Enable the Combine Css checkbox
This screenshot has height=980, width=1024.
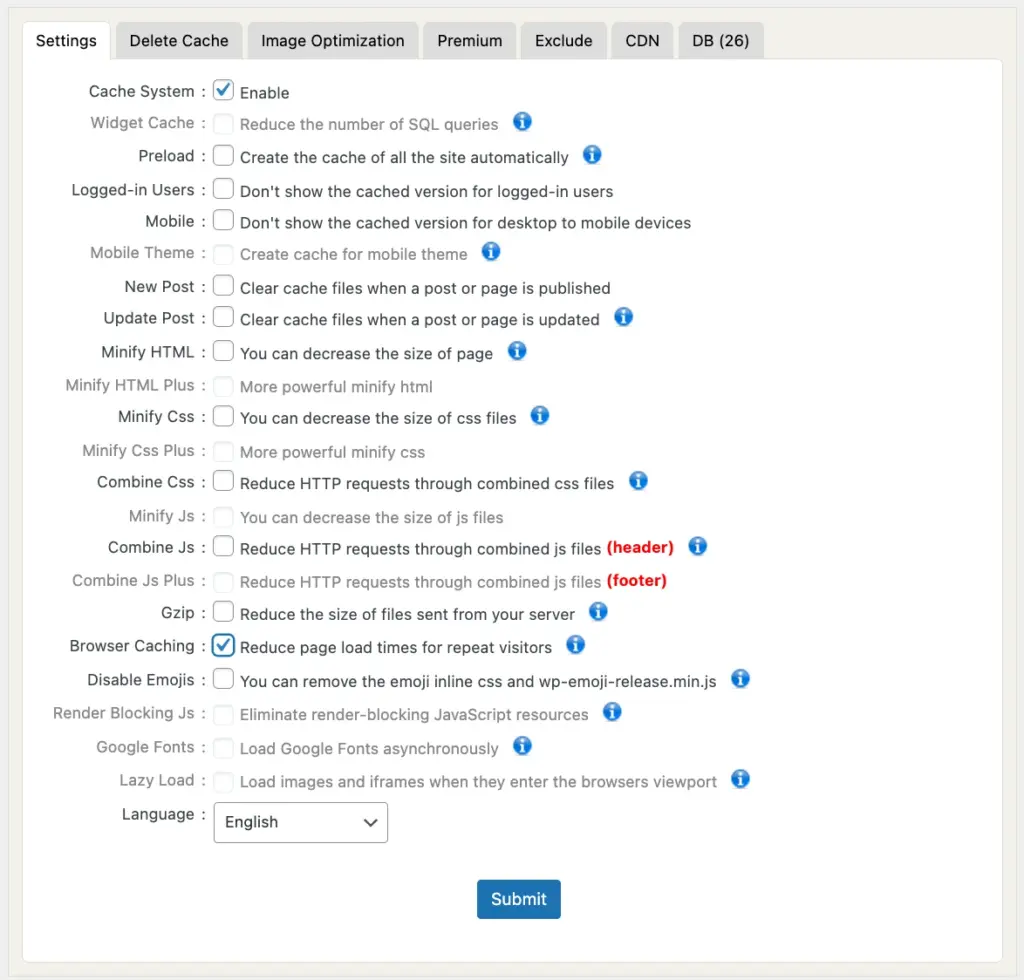223,481
